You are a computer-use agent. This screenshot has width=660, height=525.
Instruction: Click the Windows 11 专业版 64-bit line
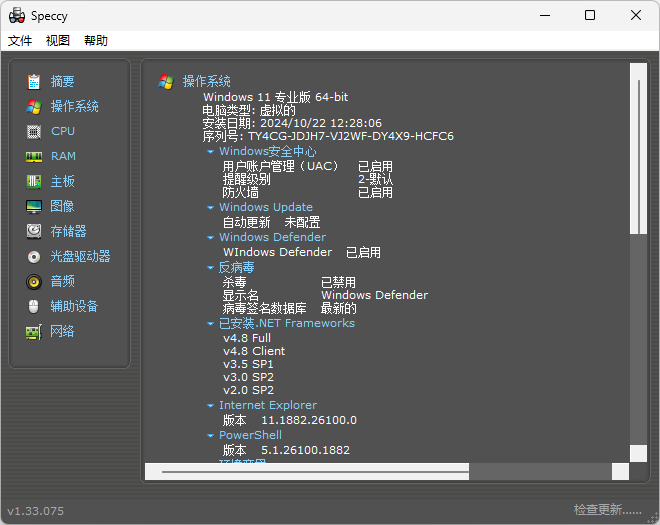pos(276,97)
